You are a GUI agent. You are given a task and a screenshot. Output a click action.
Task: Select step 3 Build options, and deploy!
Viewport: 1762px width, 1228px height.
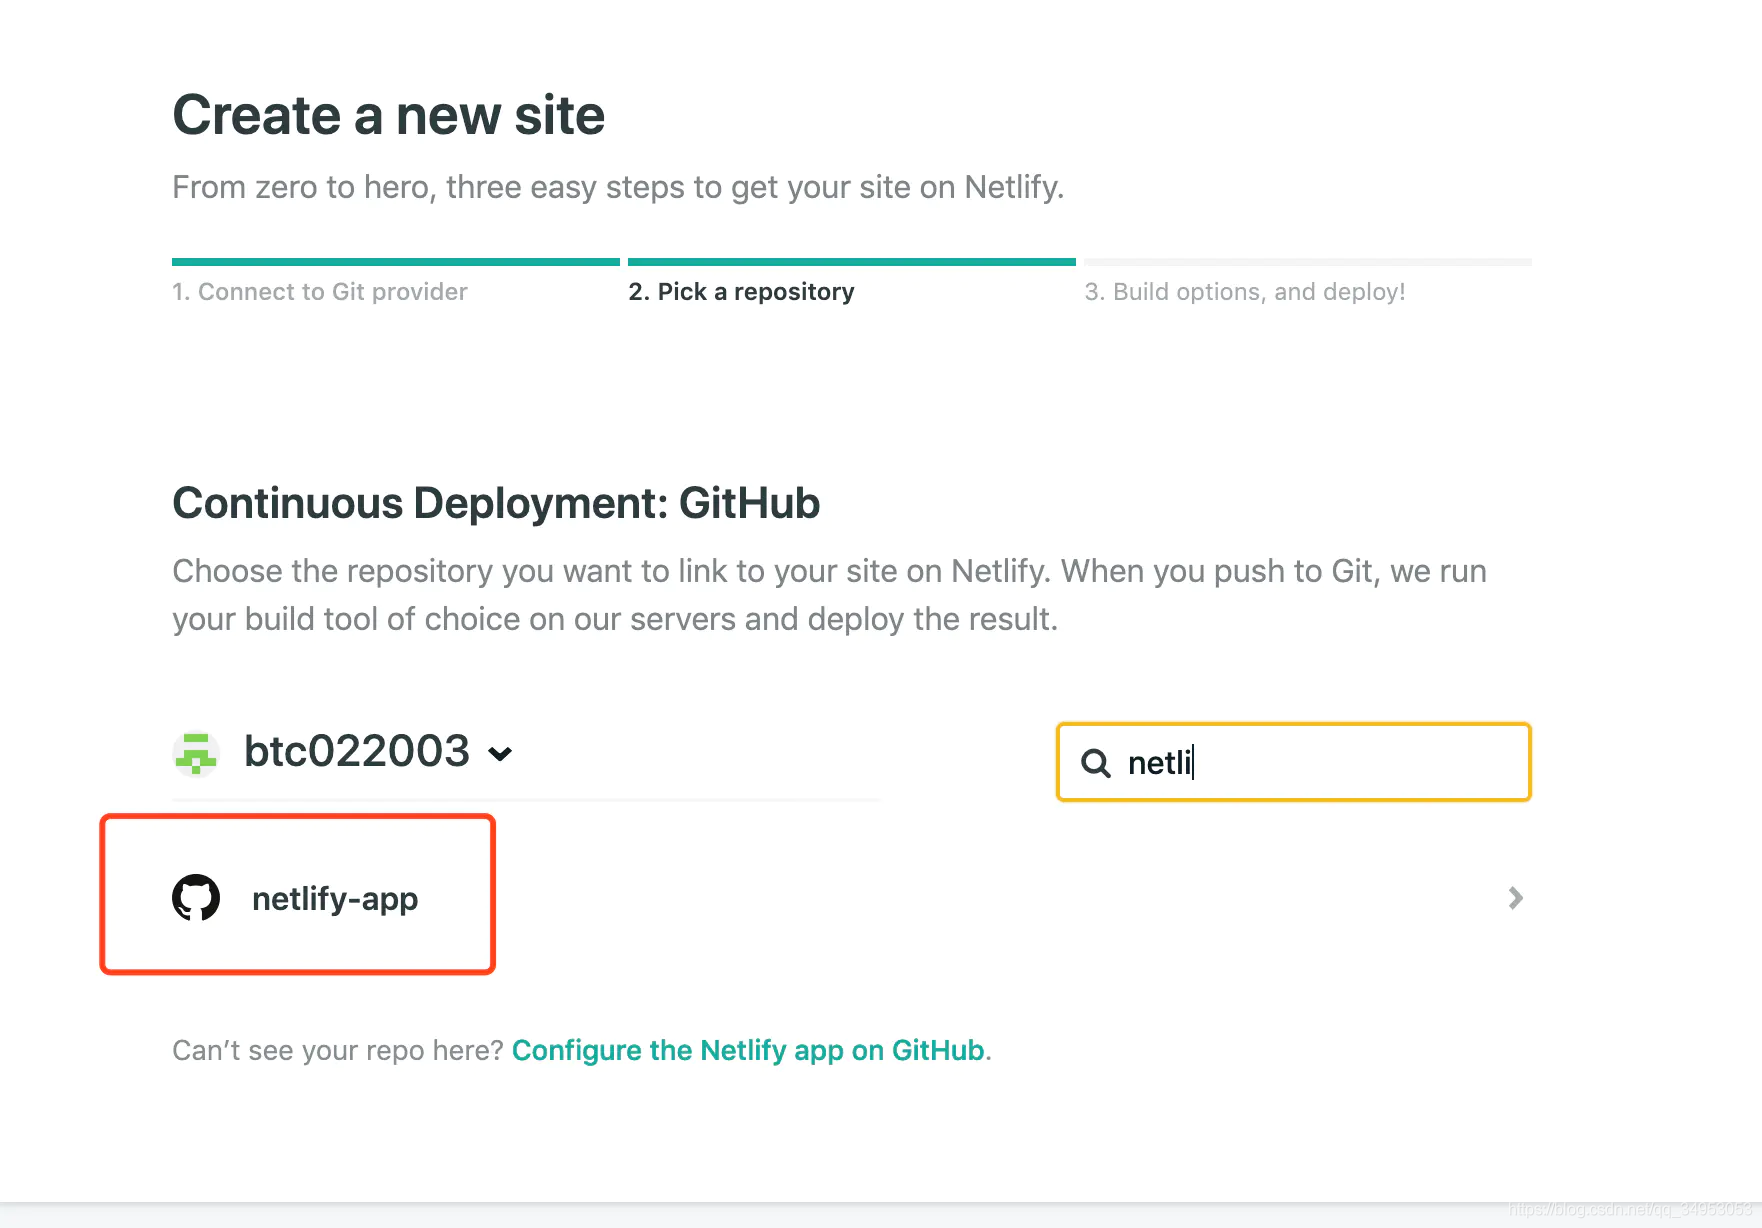(1245, 292)
